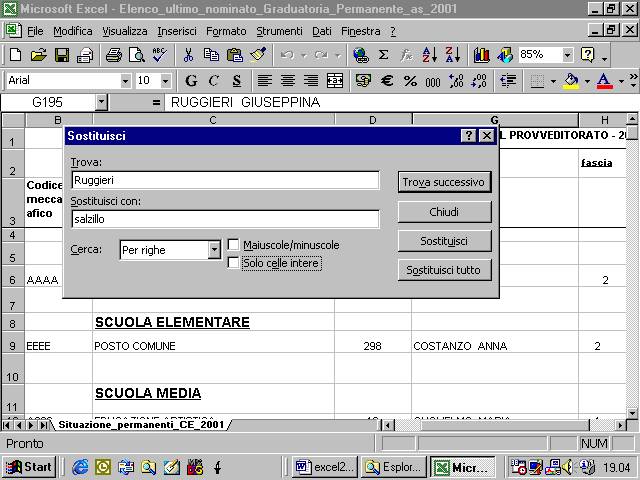Open the fill color bucket swatch

(571, 81)
